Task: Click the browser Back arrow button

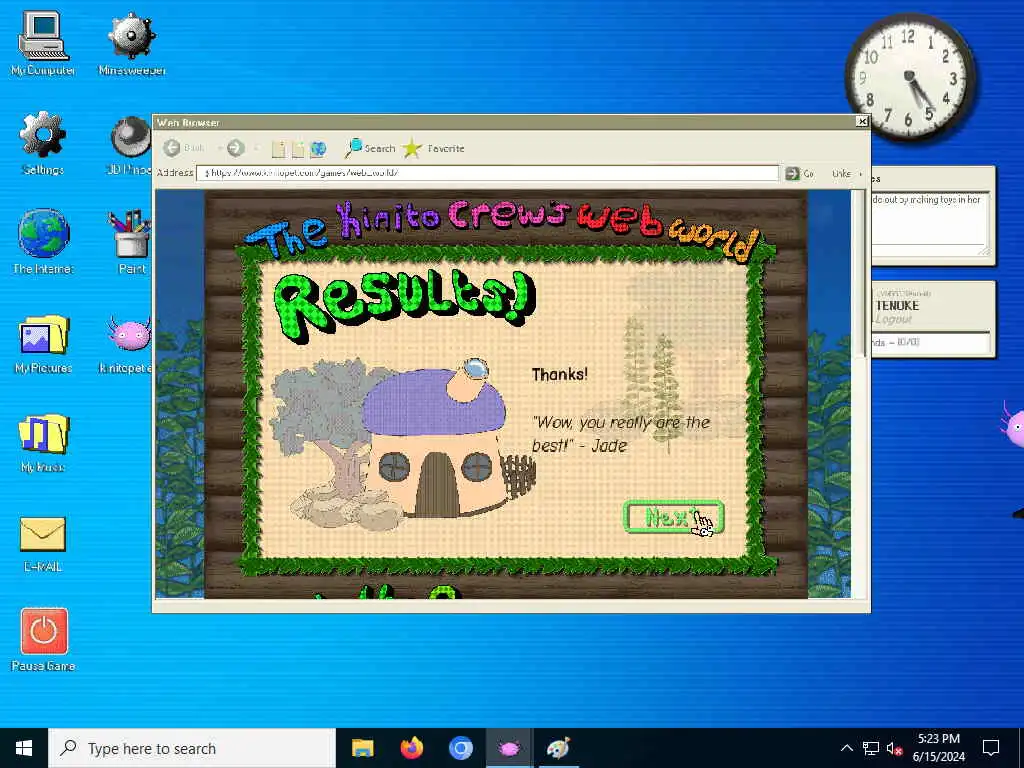Action: tap(172, 148)
